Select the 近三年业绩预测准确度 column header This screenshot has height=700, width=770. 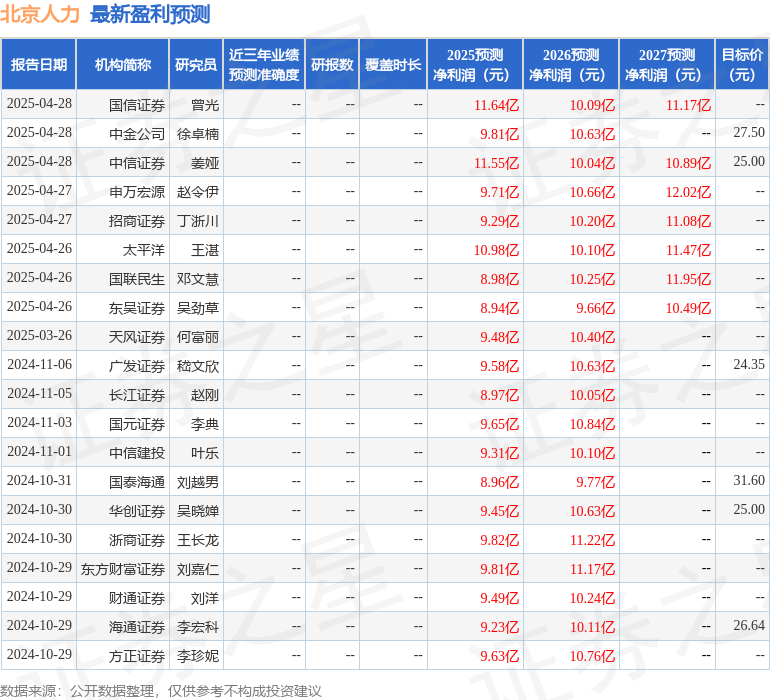[264, 64]
